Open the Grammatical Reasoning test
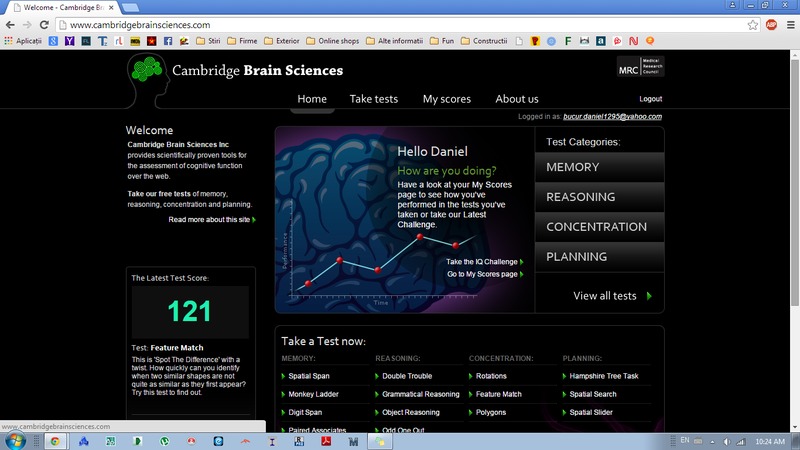The width and height of the screenshot is (800, 450). pos(420,394)
